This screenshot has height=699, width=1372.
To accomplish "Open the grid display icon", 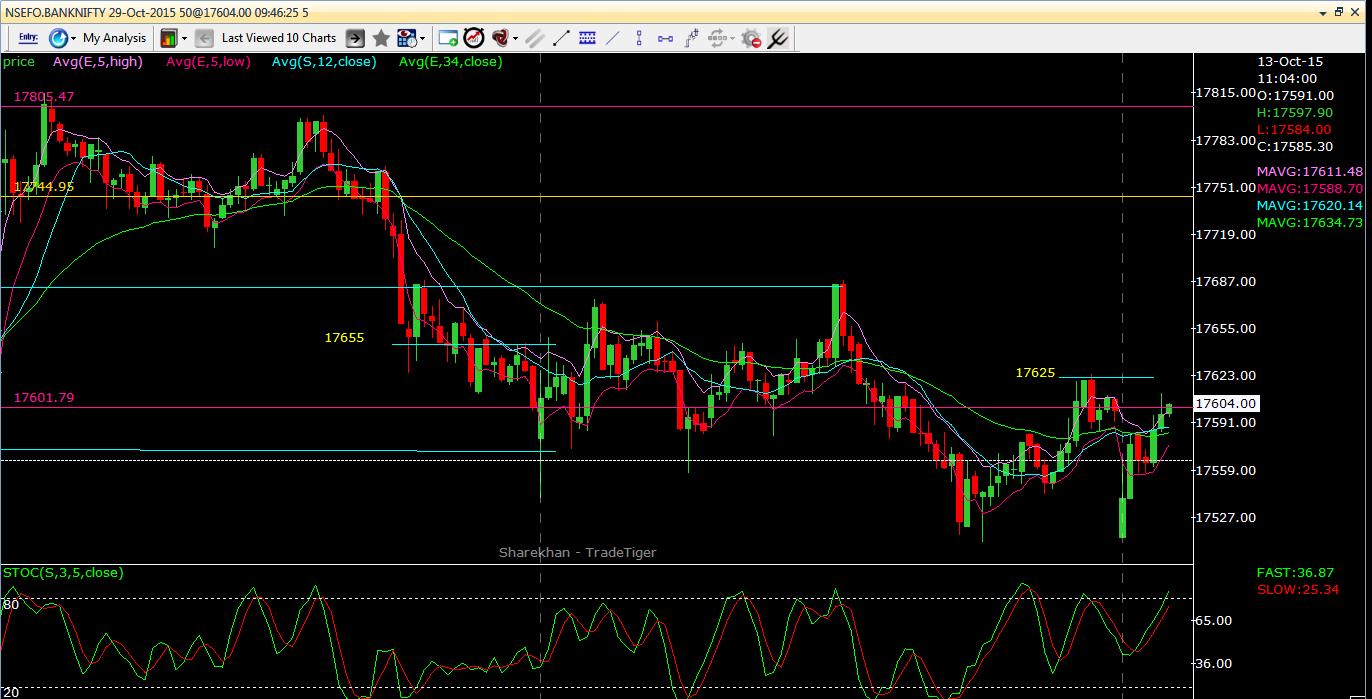I will pos(589,40).
